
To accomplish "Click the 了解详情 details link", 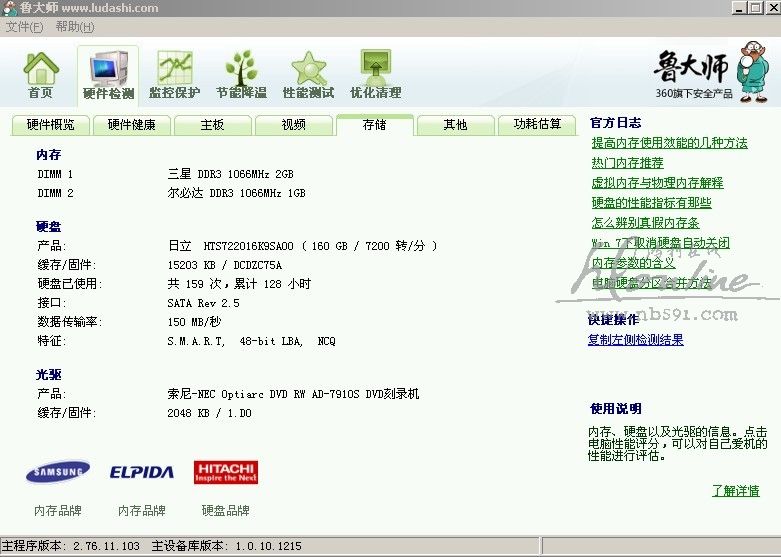I will (x=736, y=491).
